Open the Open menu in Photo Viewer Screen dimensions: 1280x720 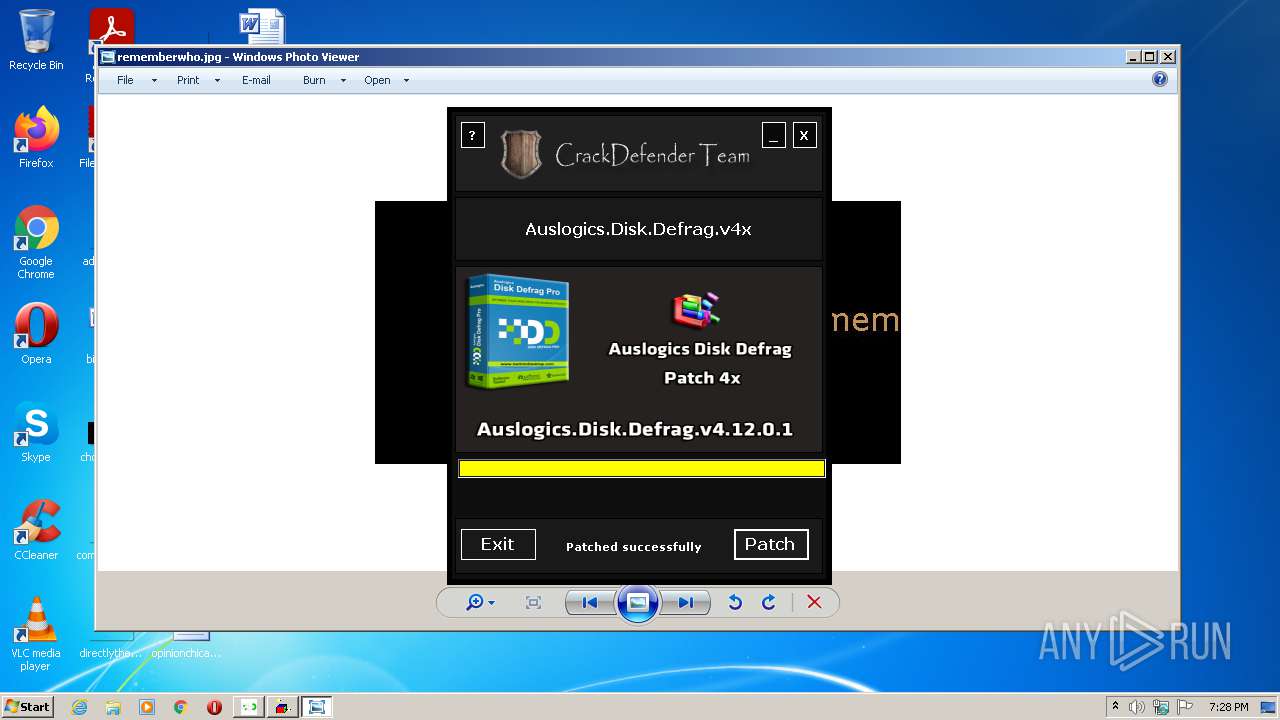[377, 80]
